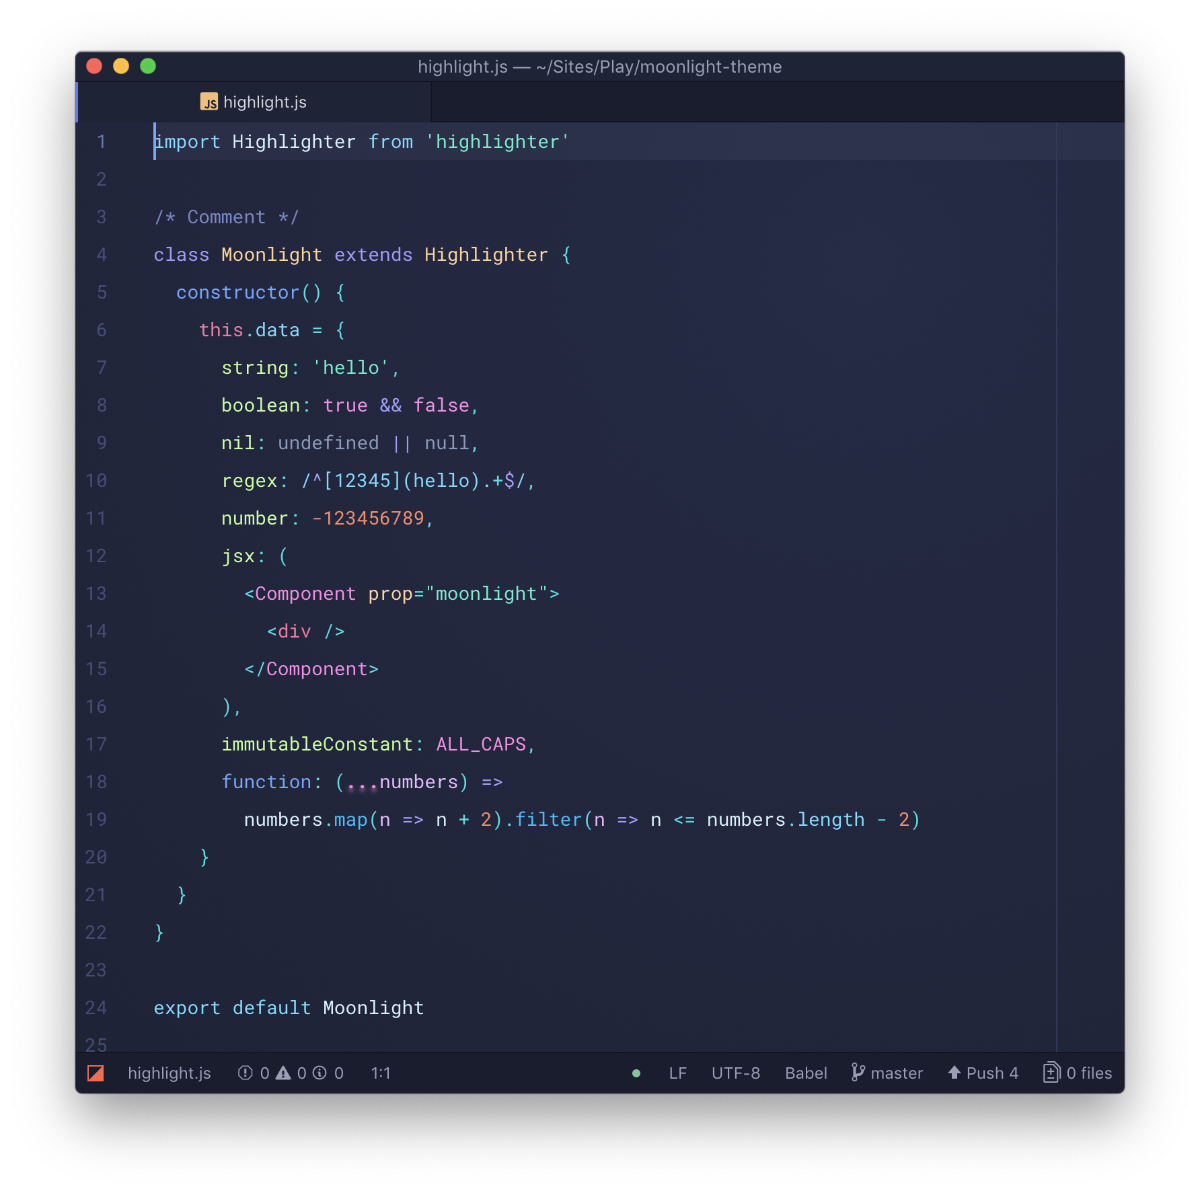
Task: Click the info count indicator icon
Action: tap(321, 1072)
